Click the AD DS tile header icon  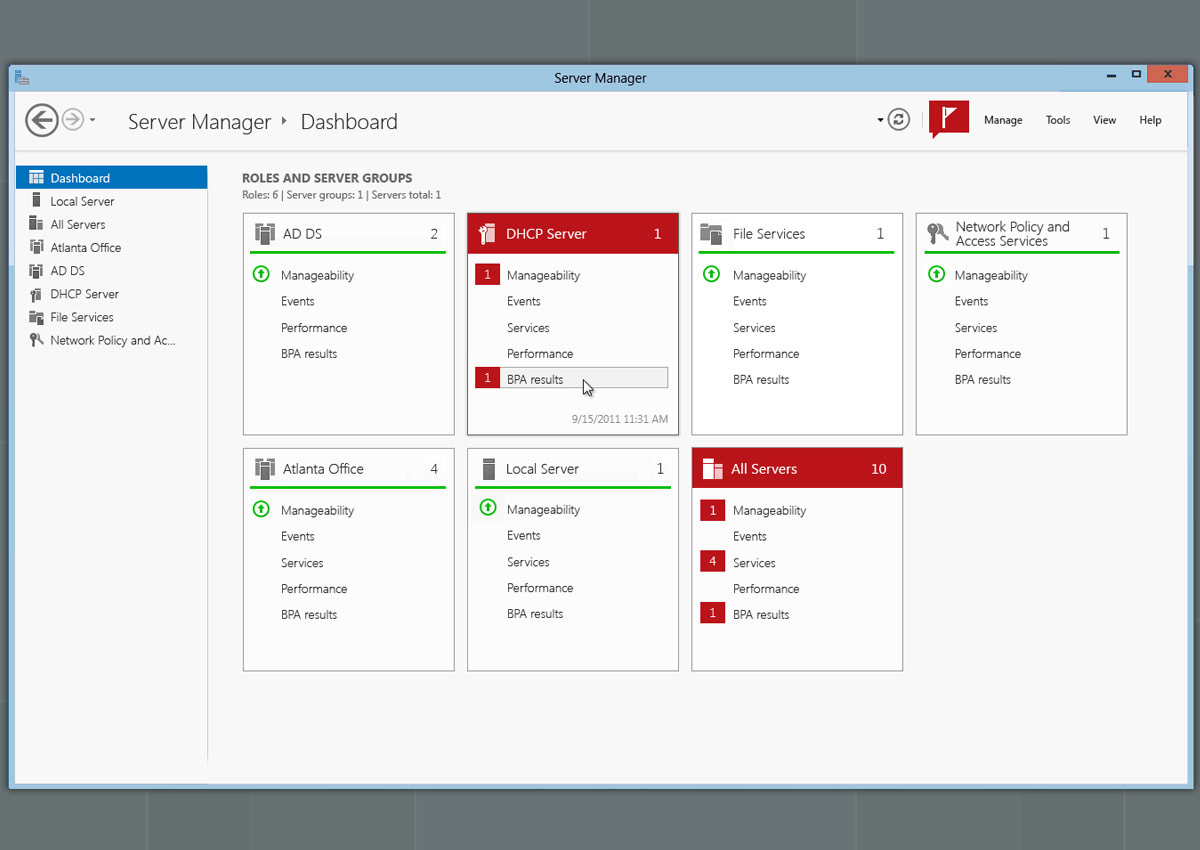[x=265, y=234]
